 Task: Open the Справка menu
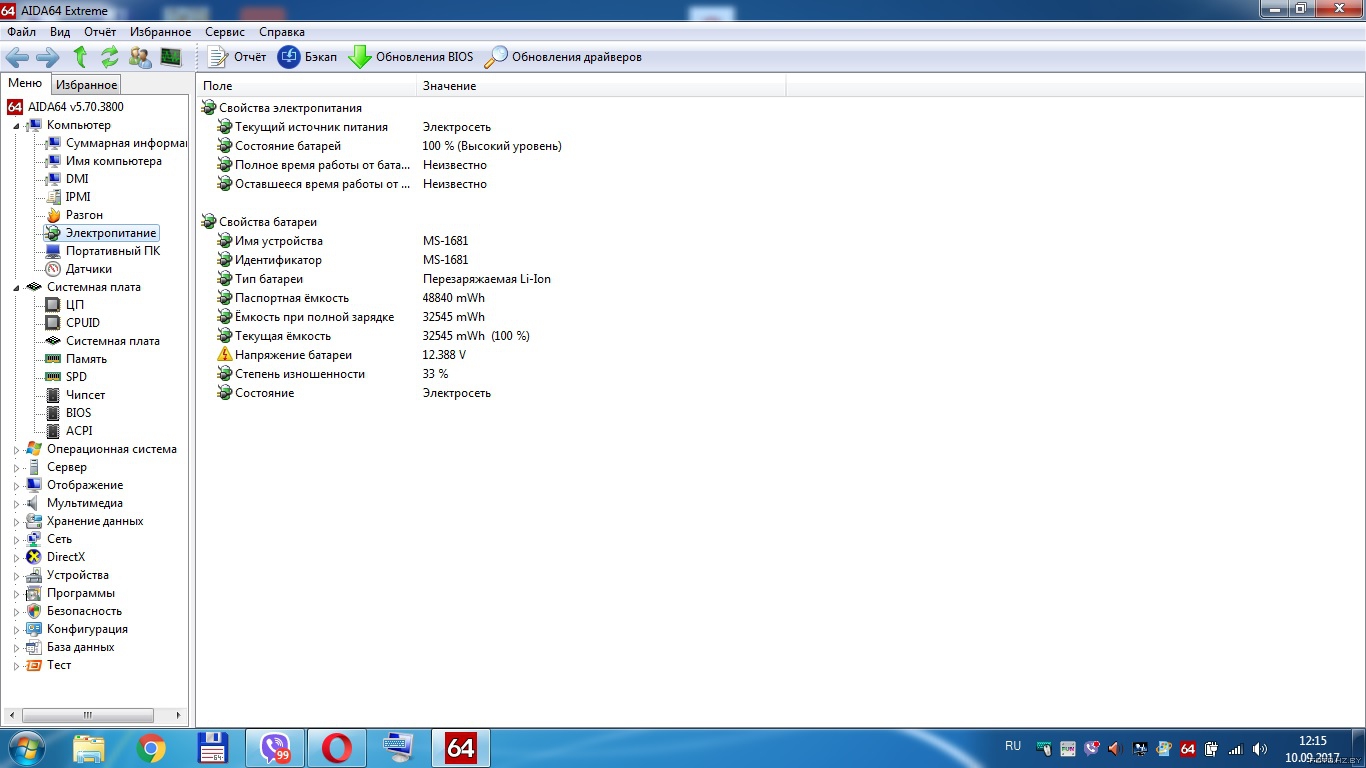coord(282,32)
